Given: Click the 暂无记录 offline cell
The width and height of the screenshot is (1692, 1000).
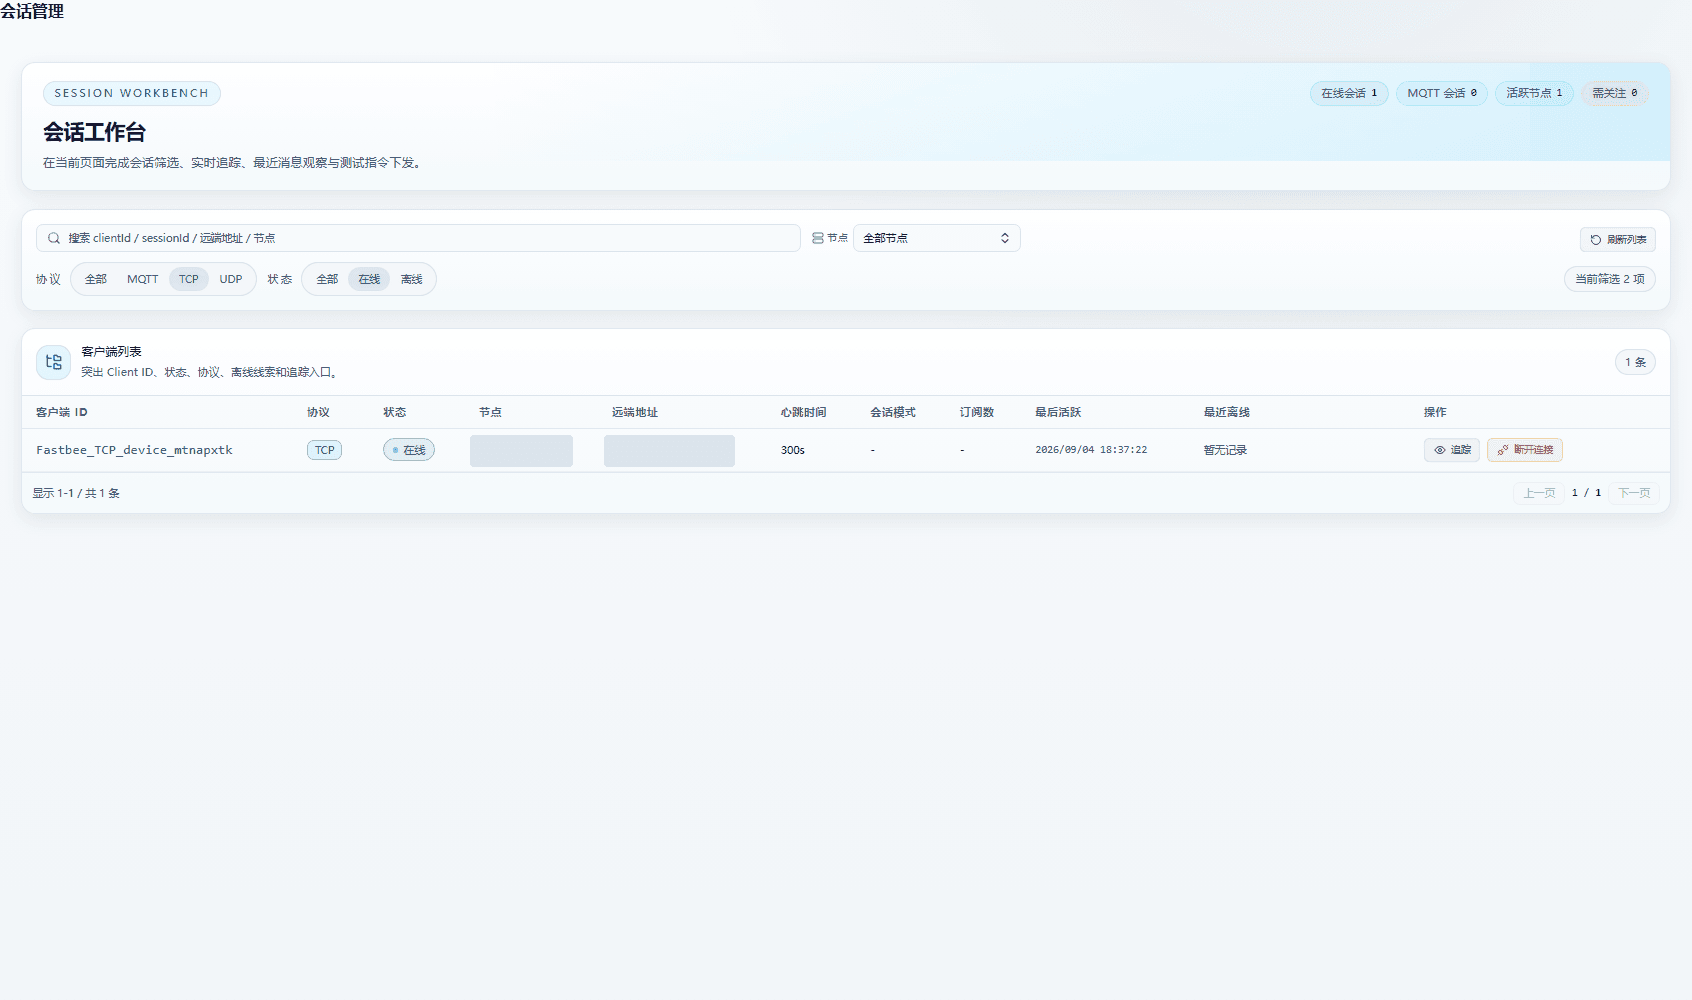Looking at the screenshot, I should tap(1225, 450).
